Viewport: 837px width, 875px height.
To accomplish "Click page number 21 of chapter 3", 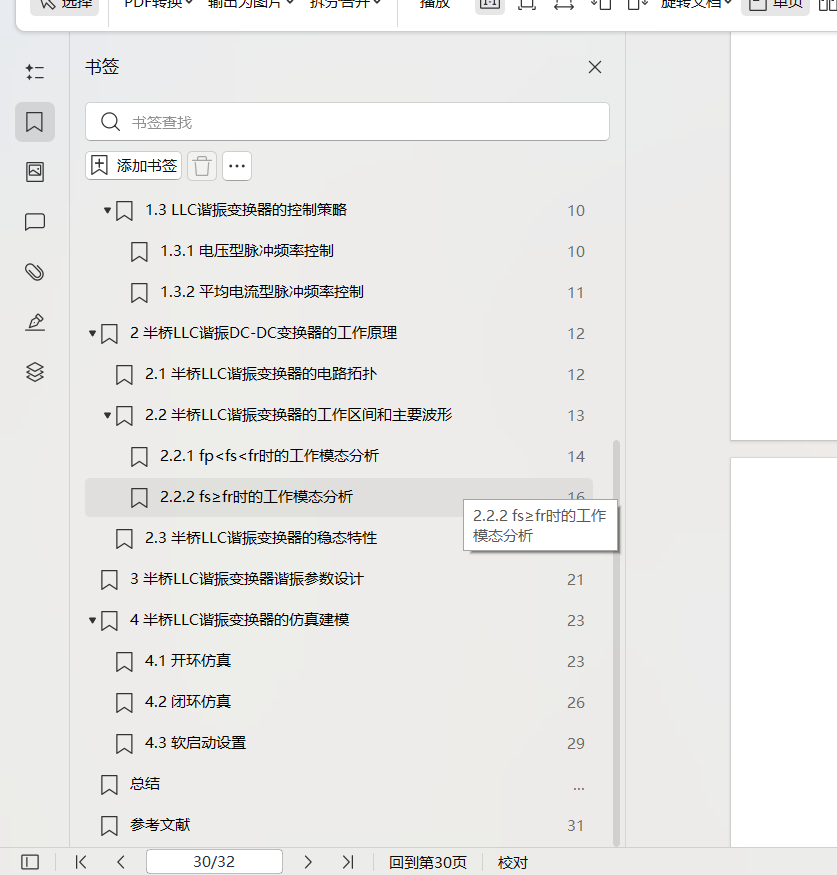I will click(575, 580).
